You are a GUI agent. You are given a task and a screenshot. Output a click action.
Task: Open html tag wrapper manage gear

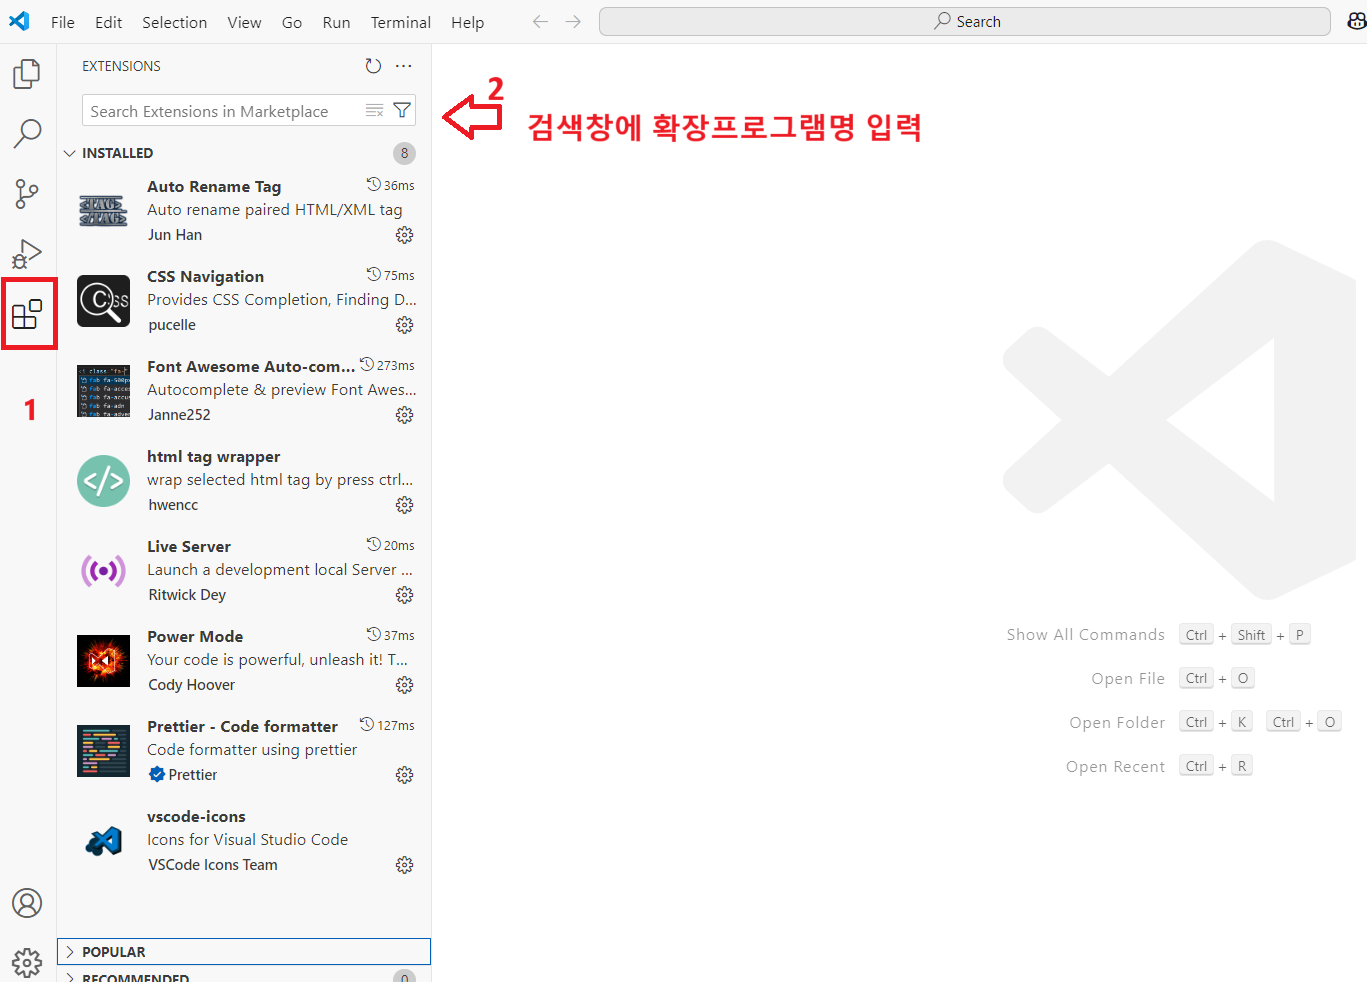(x=404, y=505)
